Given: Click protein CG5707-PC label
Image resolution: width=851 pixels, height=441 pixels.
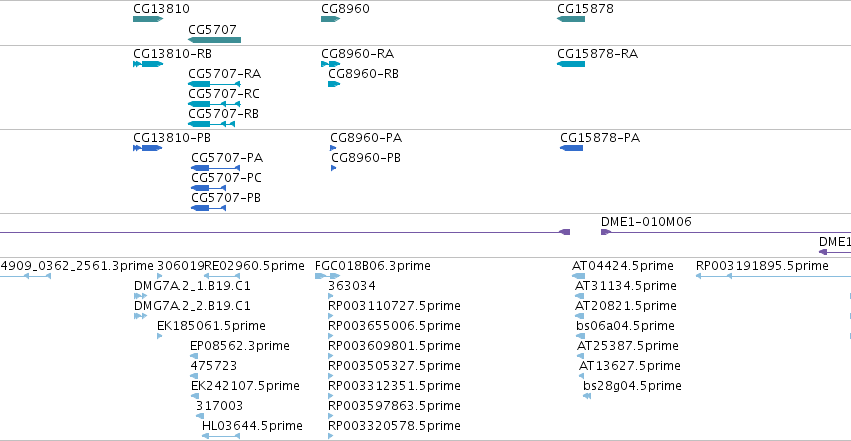Looking at the screenshot, I should click(226, 177).
